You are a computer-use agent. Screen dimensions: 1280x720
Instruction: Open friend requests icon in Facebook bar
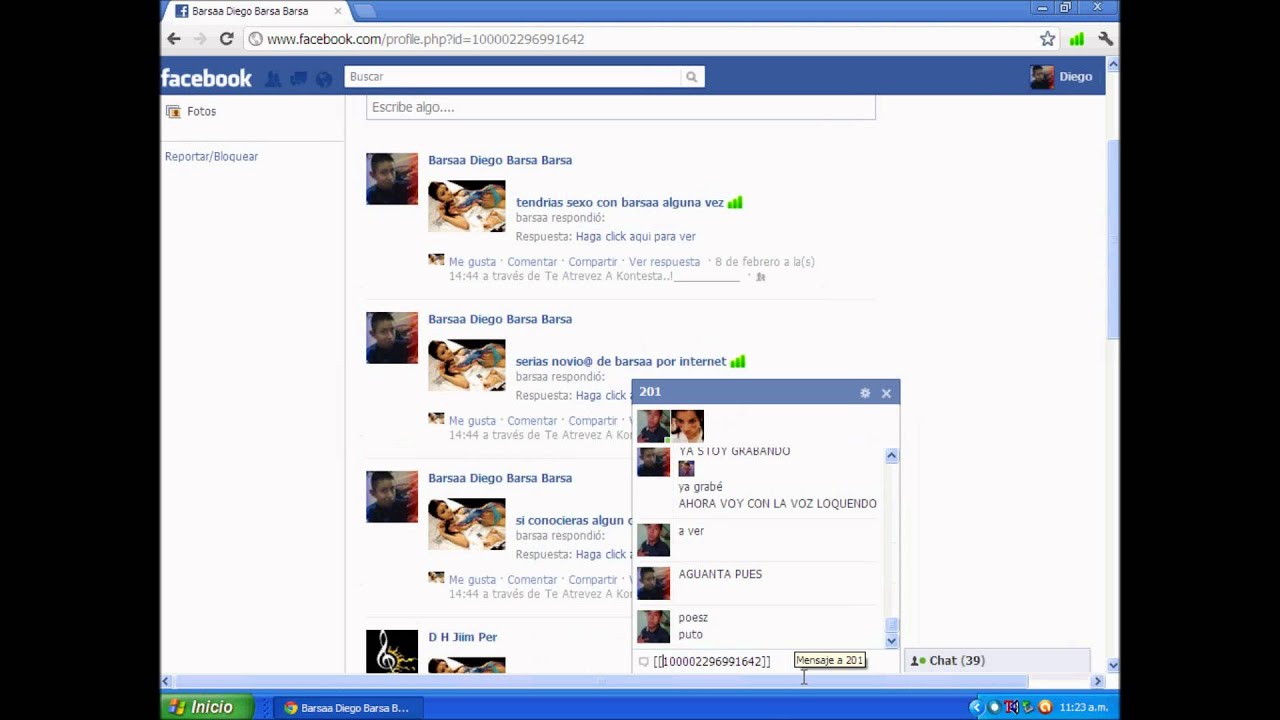point(273,78)
